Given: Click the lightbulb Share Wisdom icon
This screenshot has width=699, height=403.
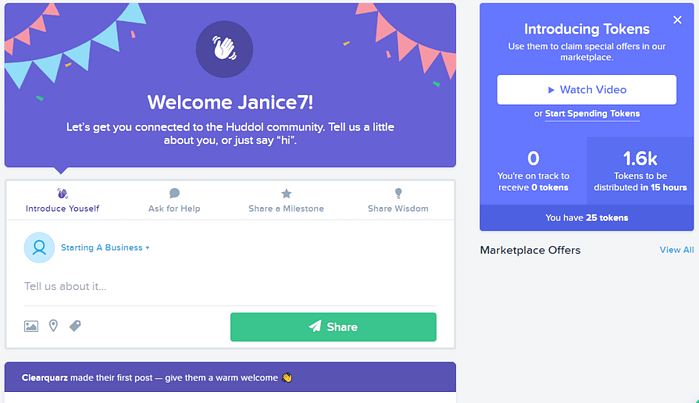Looking at the screenshot, I should (x=398, y=193).
